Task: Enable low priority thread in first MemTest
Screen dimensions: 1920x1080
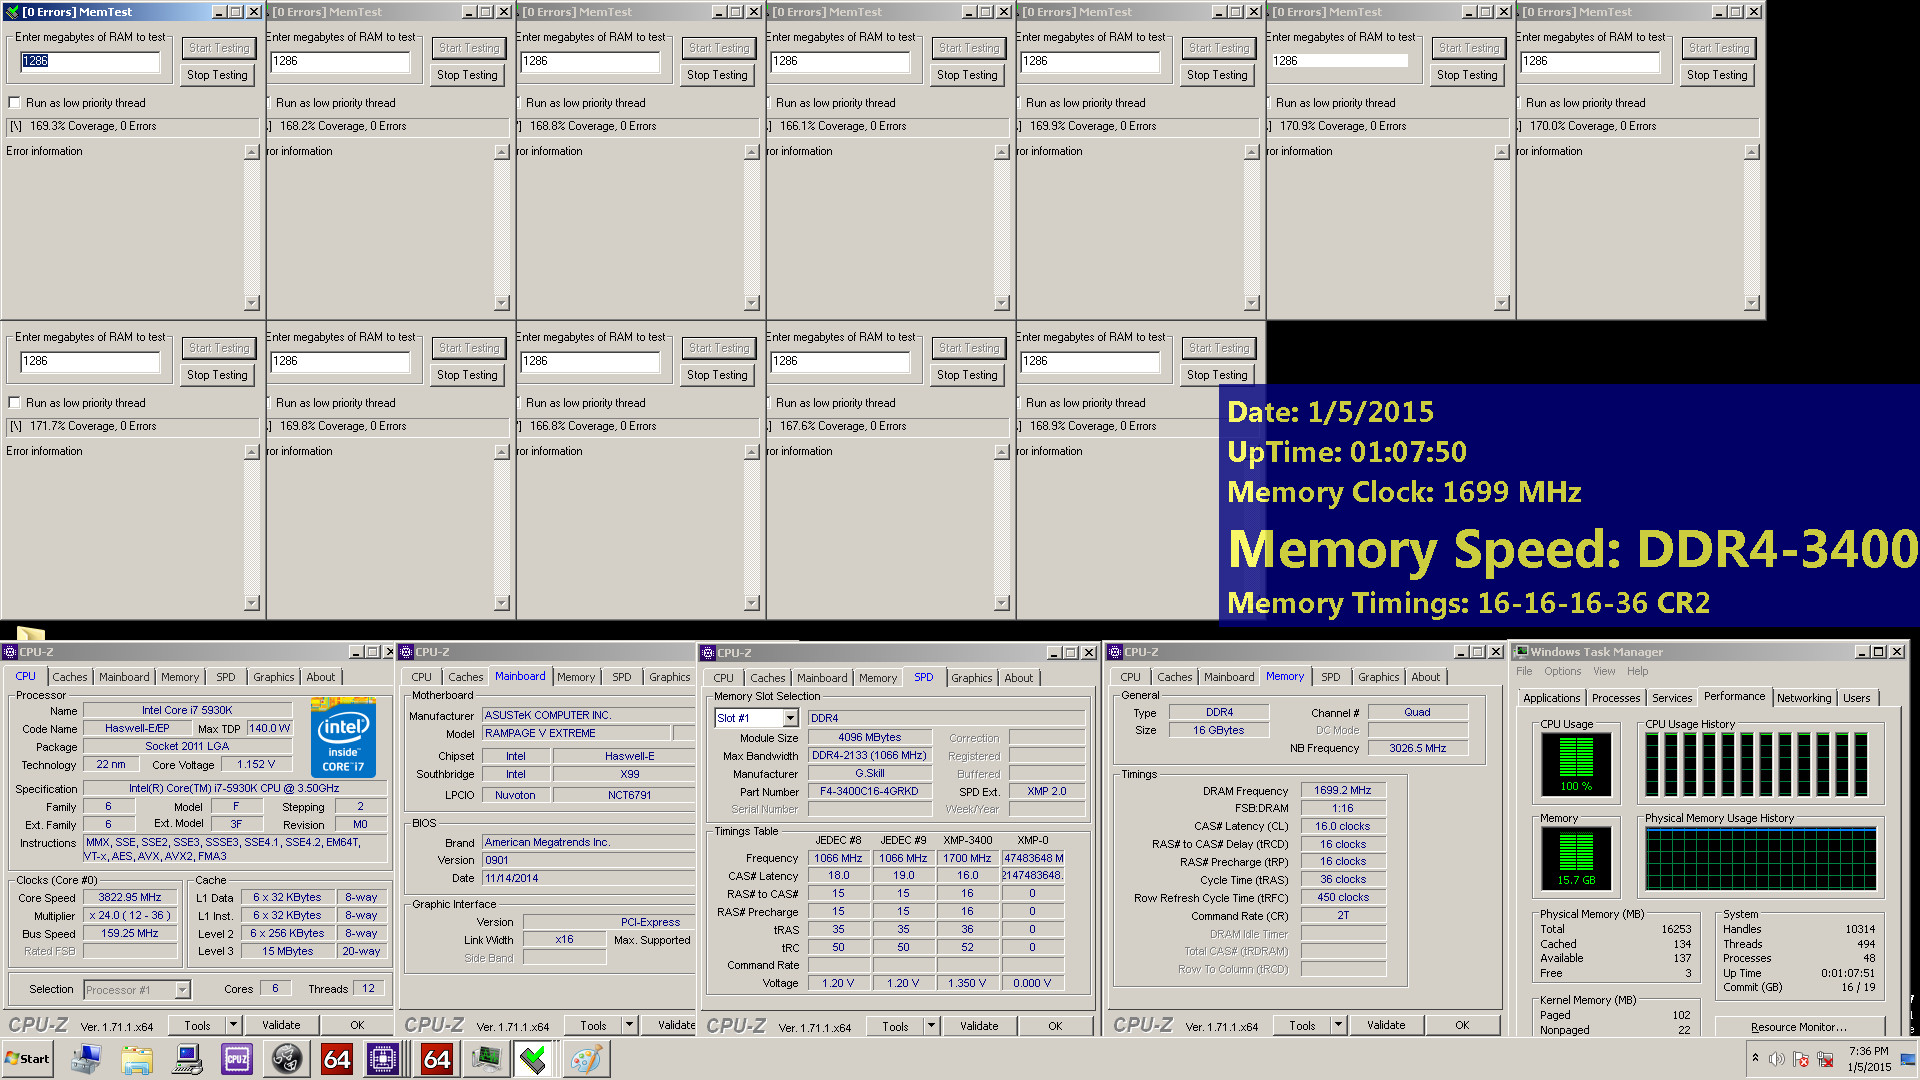Action: pyautogui.click(x=15, y=103)
